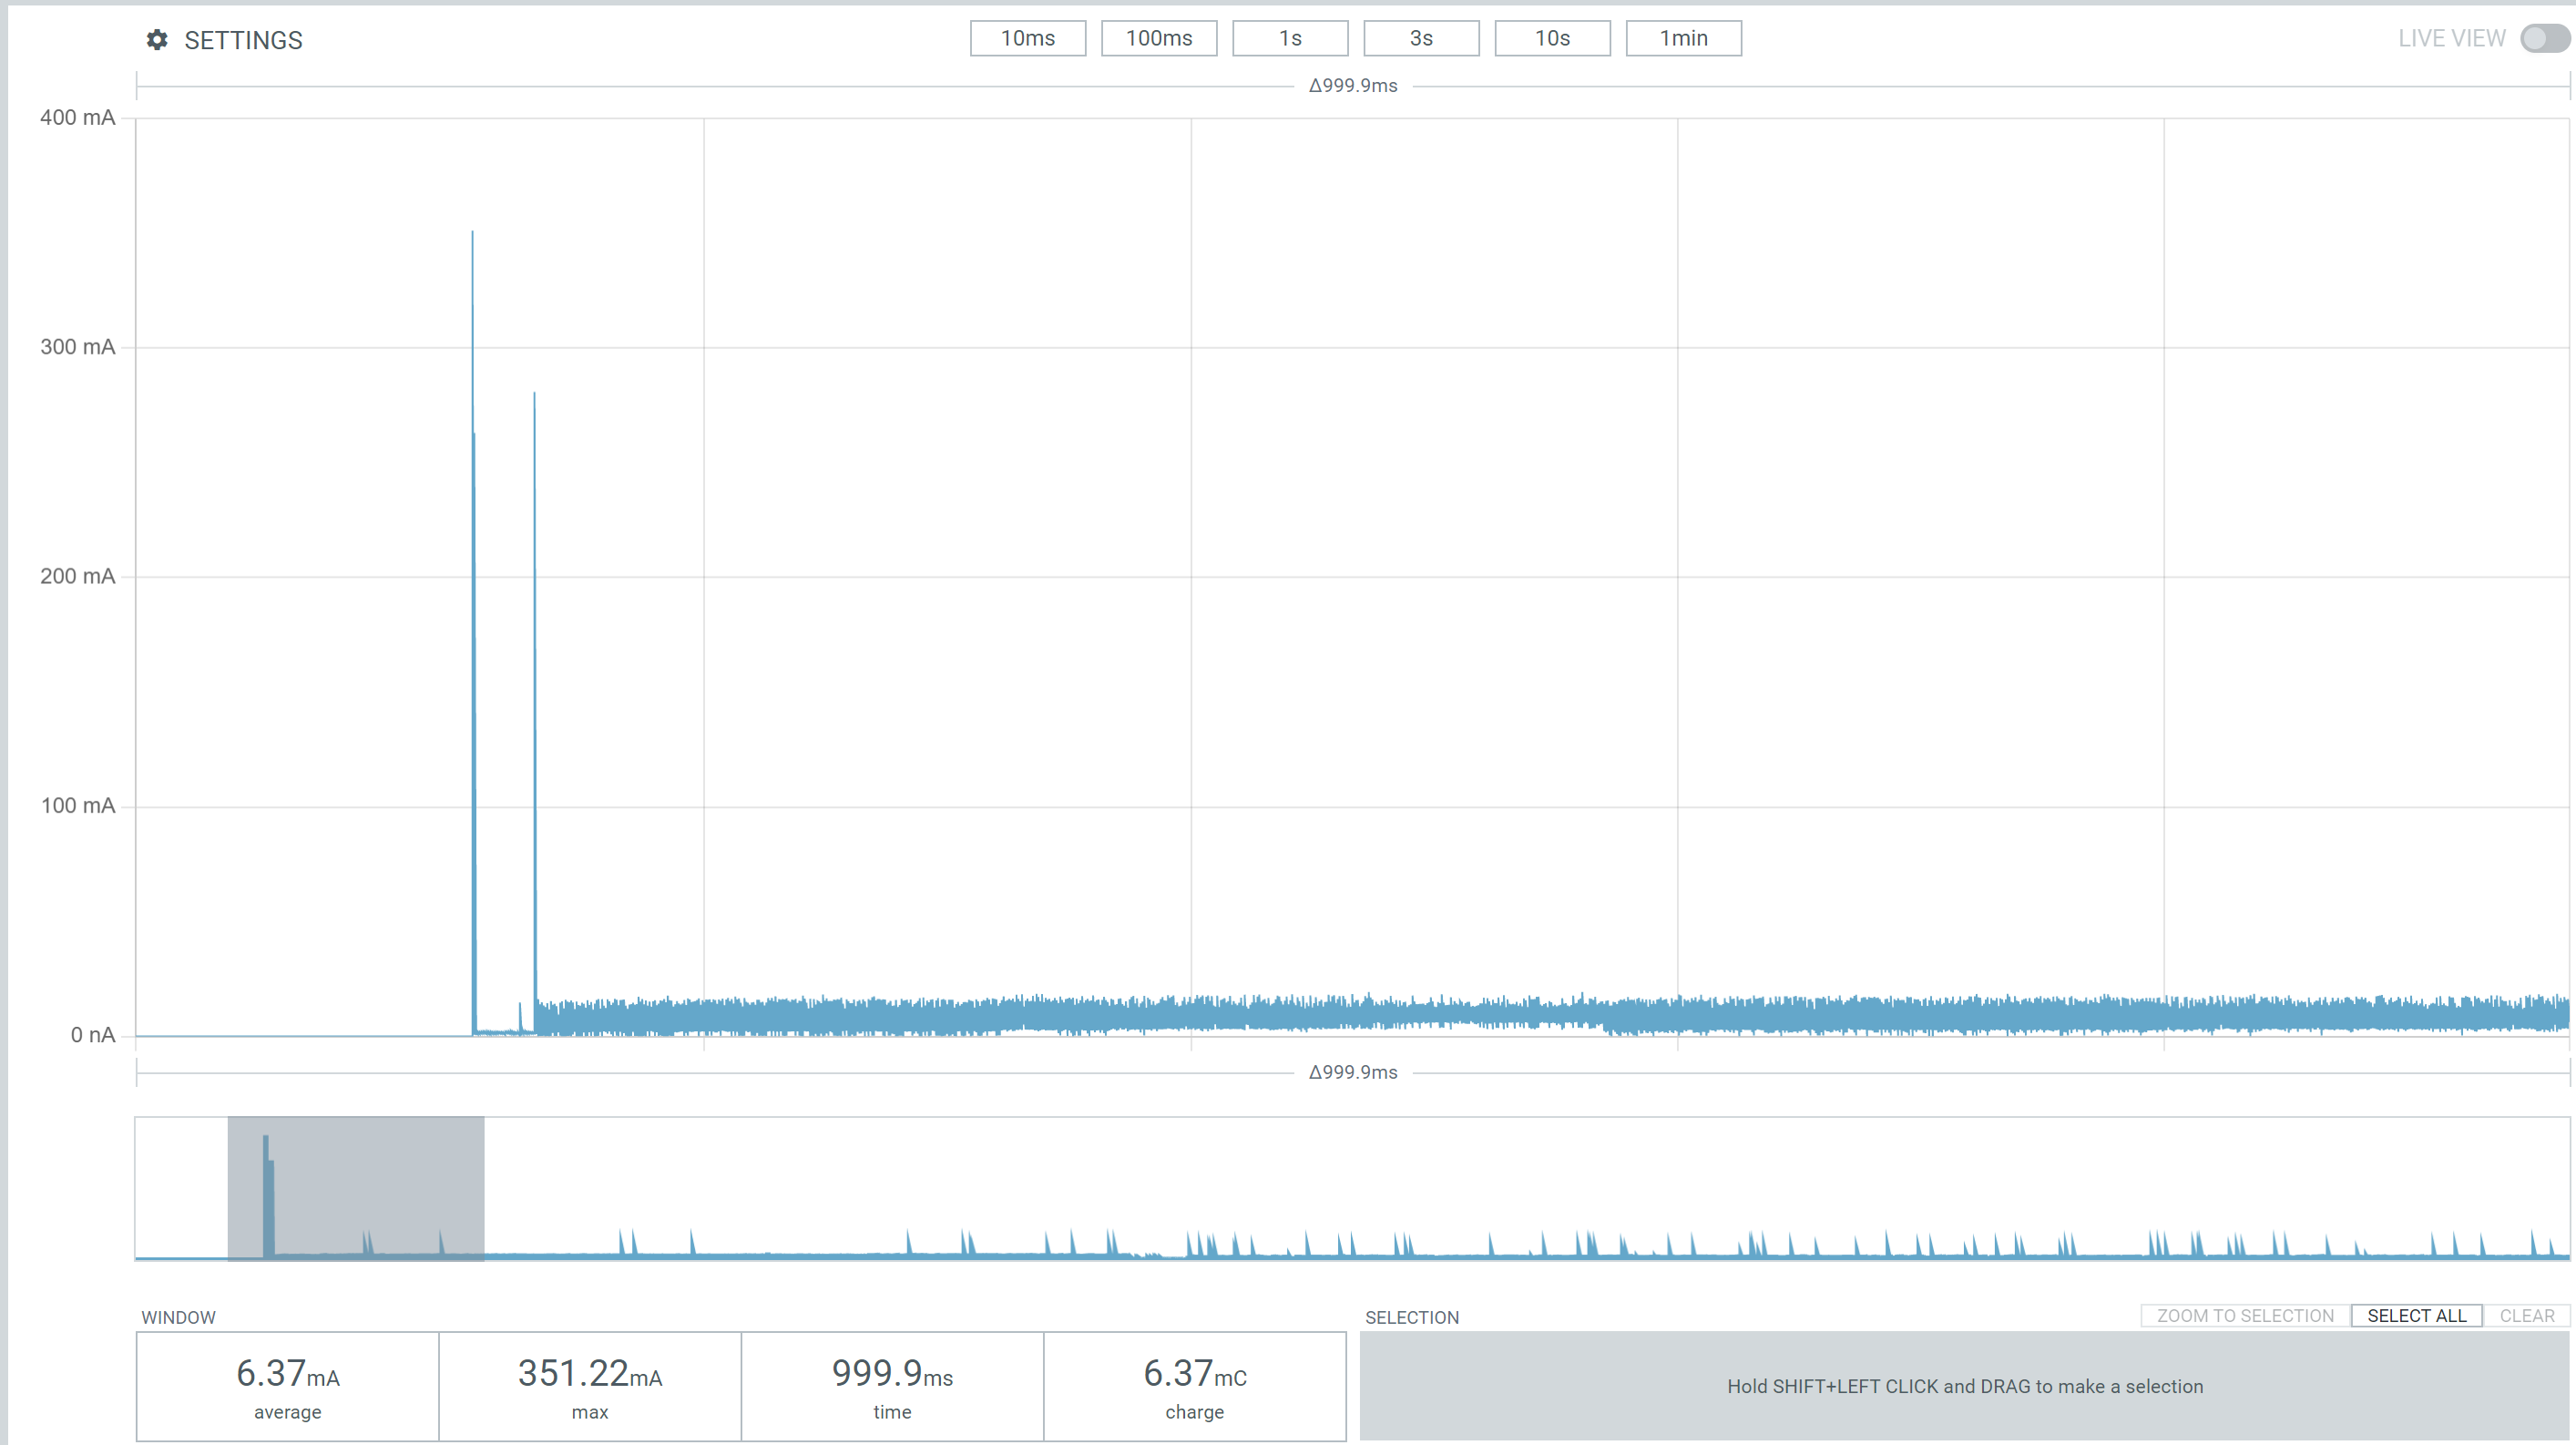Click the 0 nA axis label

click(92, 1035)
